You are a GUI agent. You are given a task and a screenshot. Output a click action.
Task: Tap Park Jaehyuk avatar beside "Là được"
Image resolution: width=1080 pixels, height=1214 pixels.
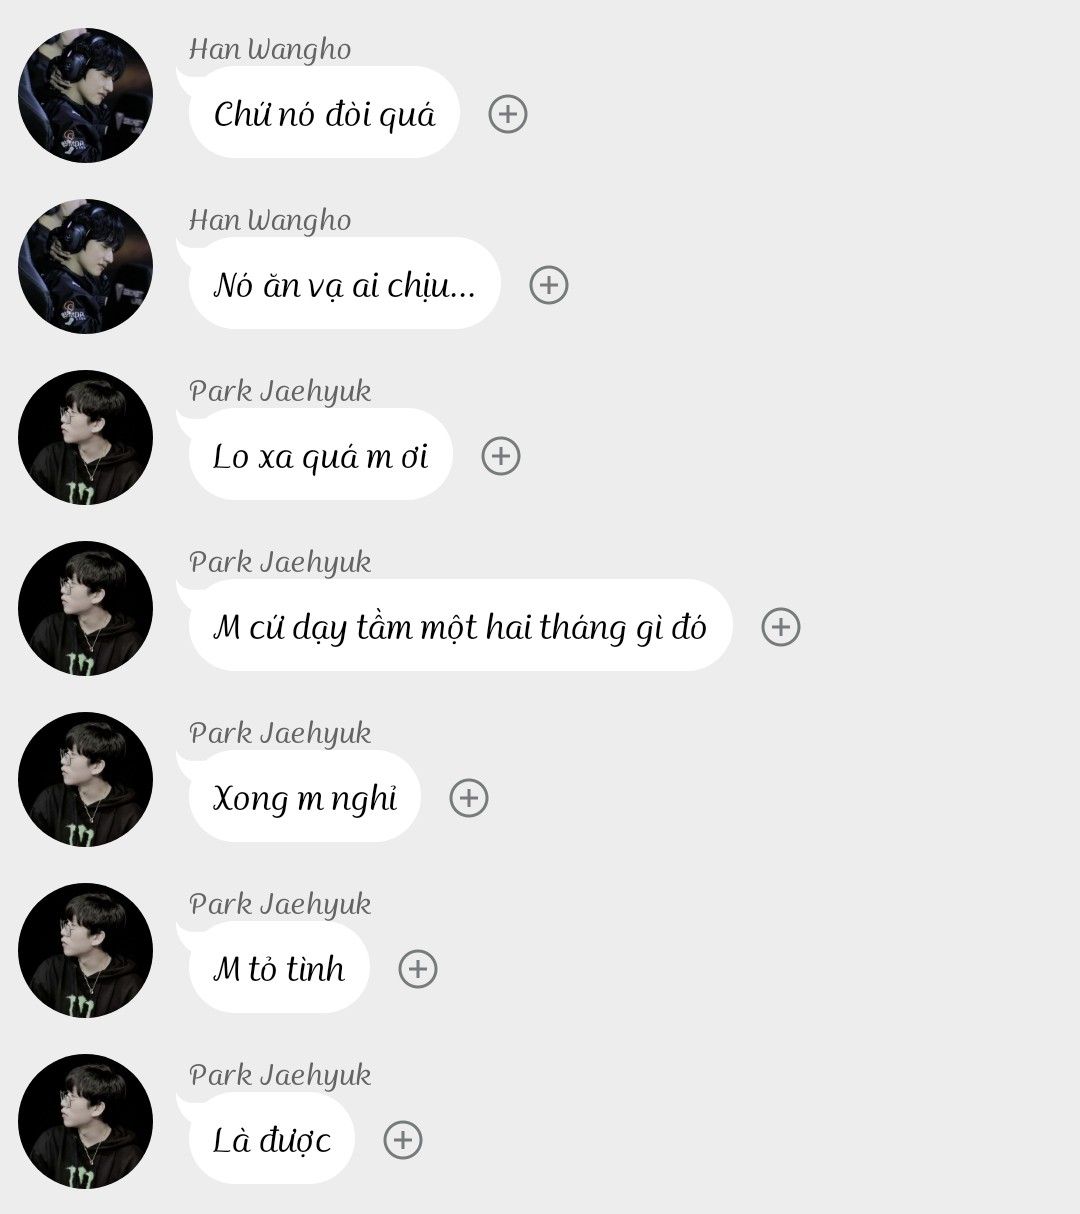pyautogui.click(x=85, y=1121)
